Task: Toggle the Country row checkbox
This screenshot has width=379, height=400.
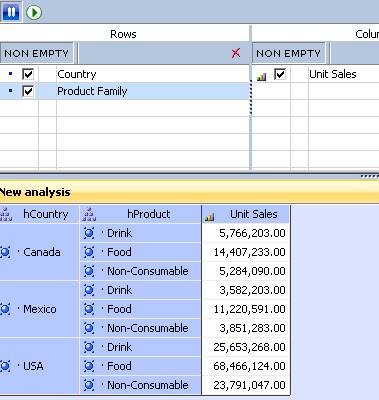Action: pyautogui.click(x=28, y=74)
